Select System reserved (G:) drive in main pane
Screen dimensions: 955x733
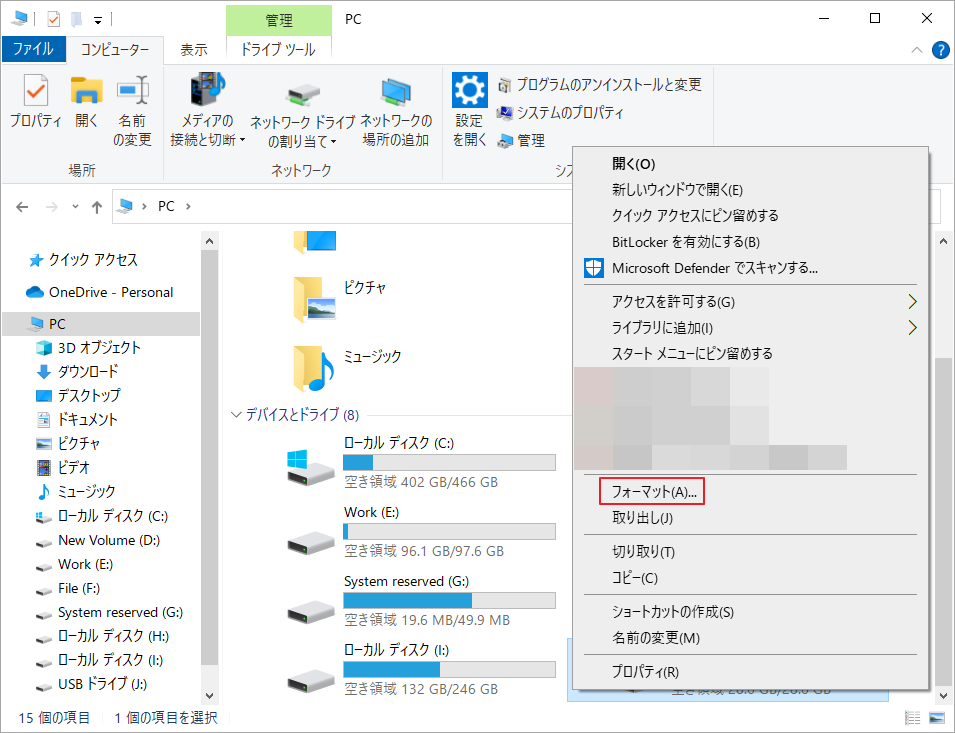point(421,600)
